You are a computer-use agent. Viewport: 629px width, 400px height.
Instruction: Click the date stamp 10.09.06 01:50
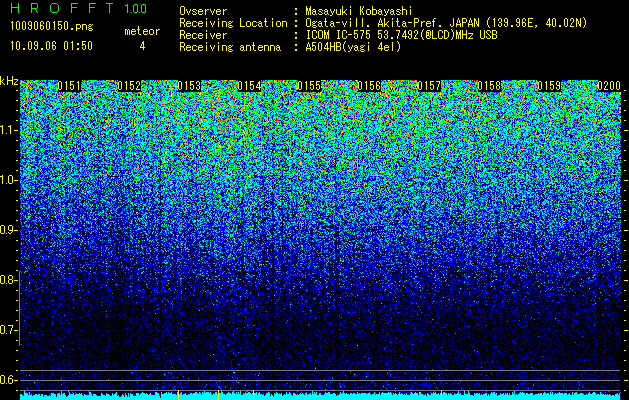click(51, 46)
